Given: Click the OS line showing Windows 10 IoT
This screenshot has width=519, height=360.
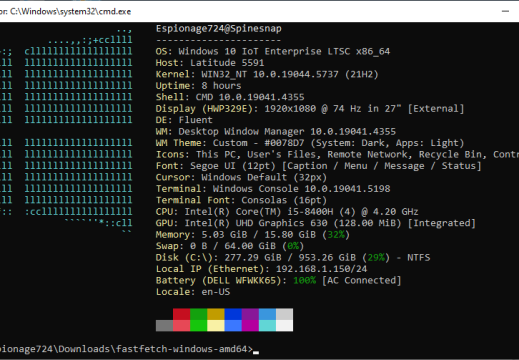Looking at the screenshot, I should [273, 51].
